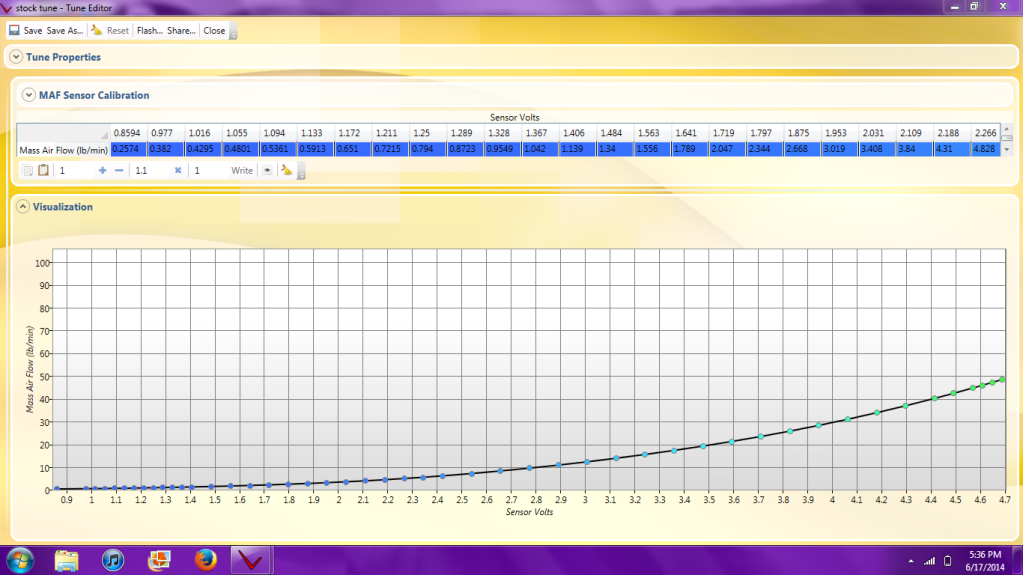Click the interpolate arrow icon beside Write
This screenshot has width=1023, height=575.
pyautogui.click(x=267, y=170)
